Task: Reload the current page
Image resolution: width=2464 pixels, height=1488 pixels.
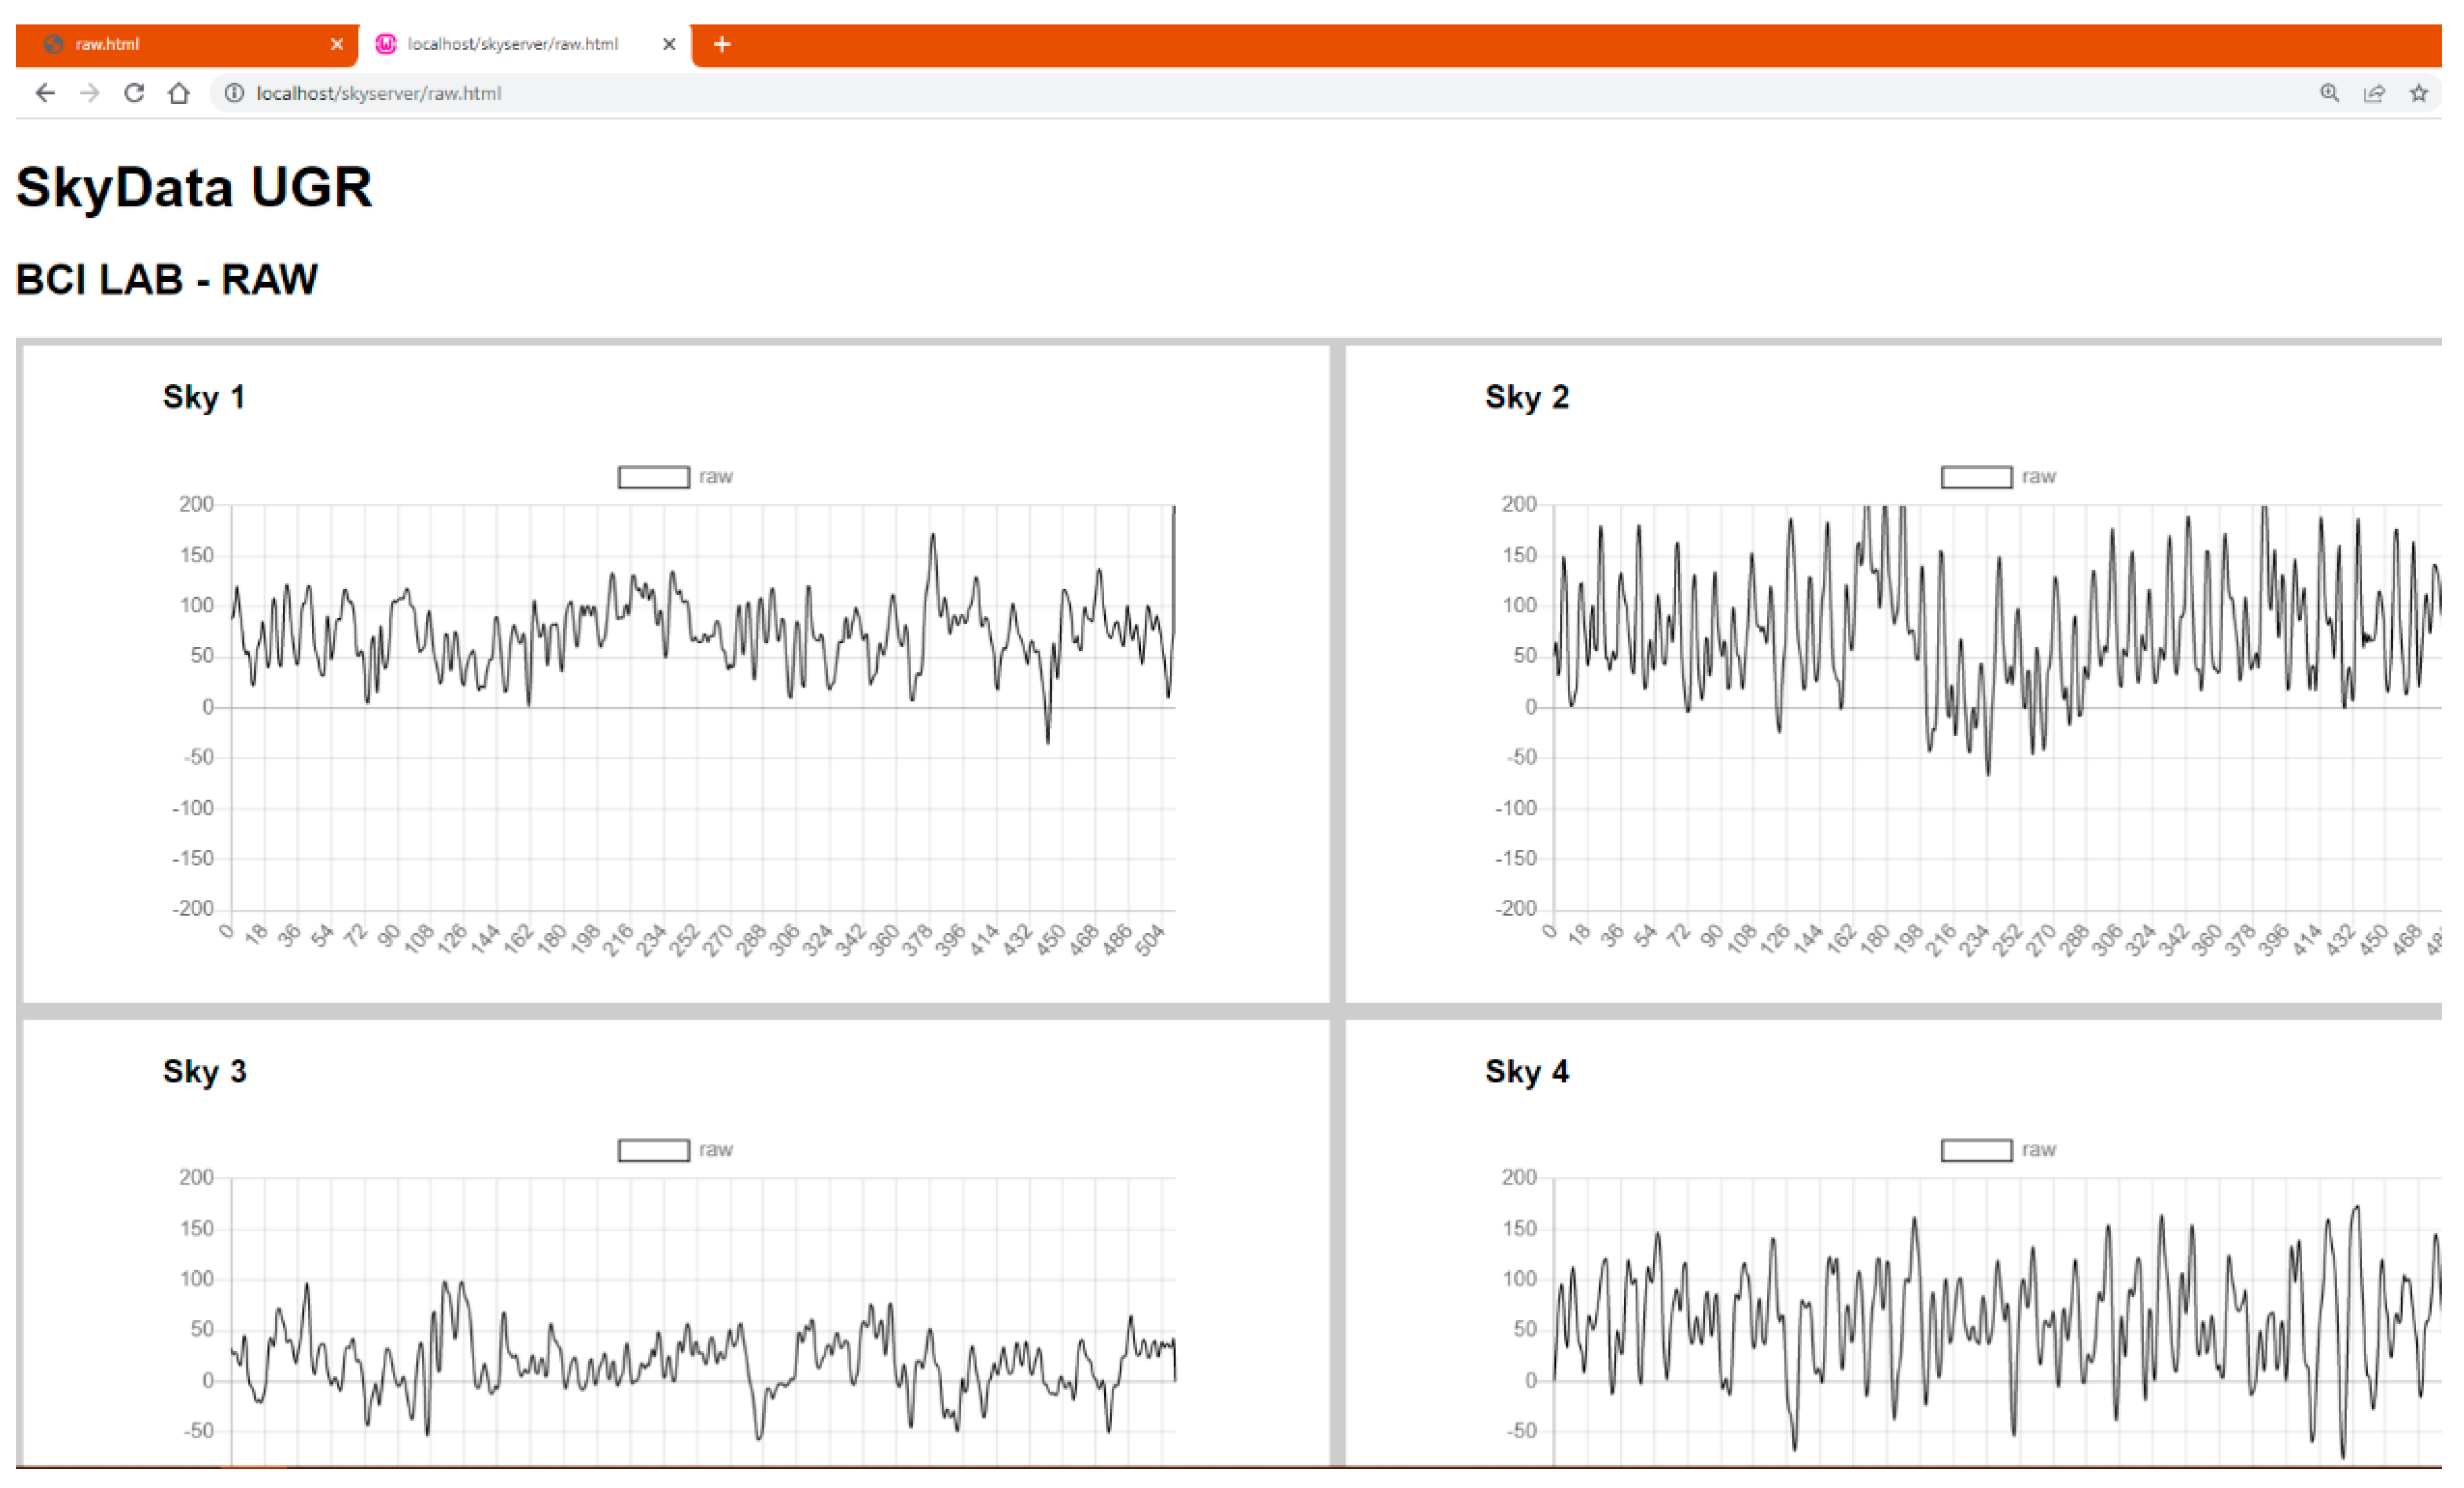Action: (134, 94)
